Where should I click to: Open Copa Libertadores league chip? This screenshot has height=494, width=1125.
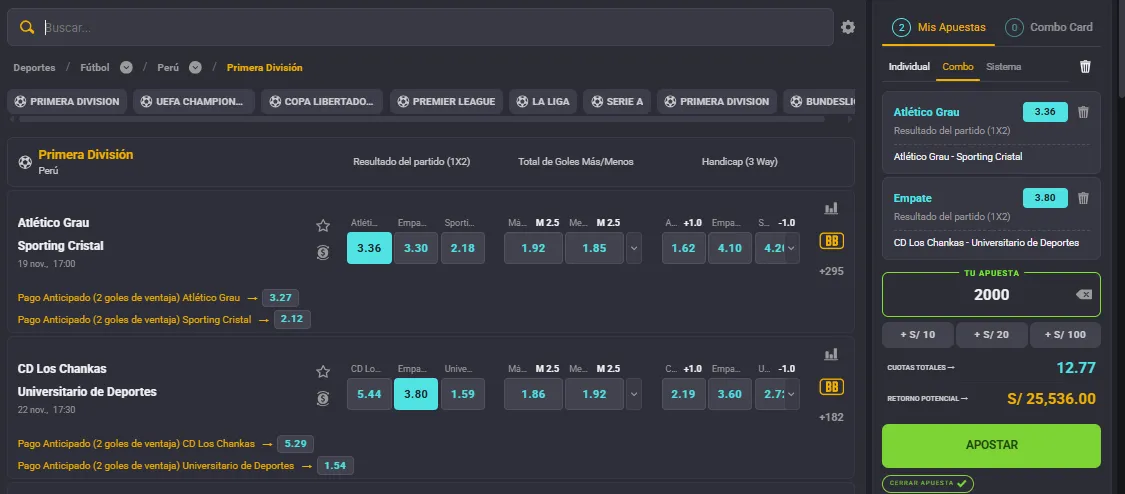321,102
